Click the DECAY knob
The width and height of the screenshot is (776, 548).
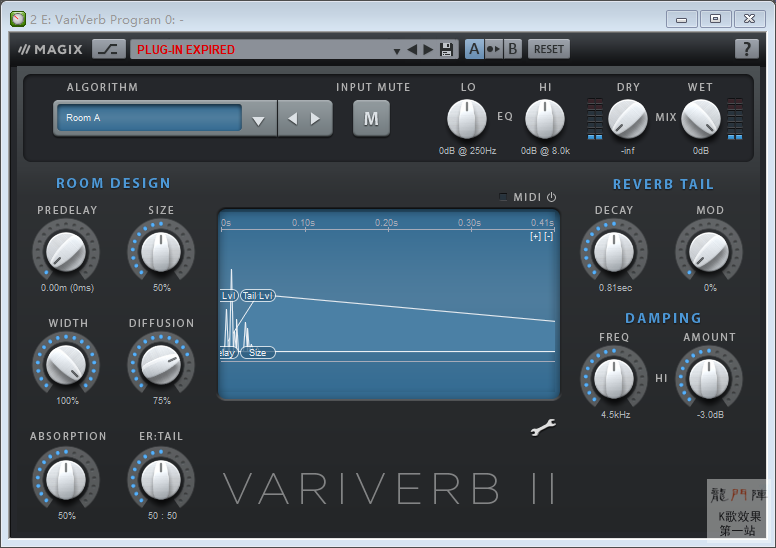[614, 252]
